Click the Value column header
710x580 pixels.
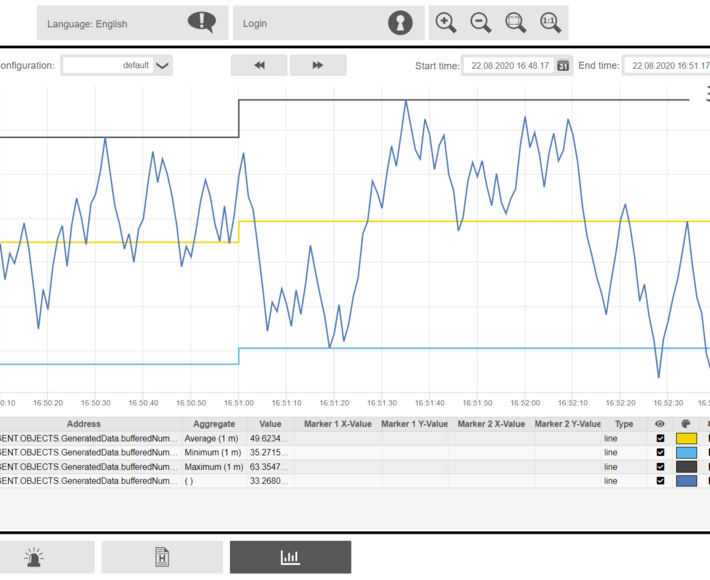270,424
